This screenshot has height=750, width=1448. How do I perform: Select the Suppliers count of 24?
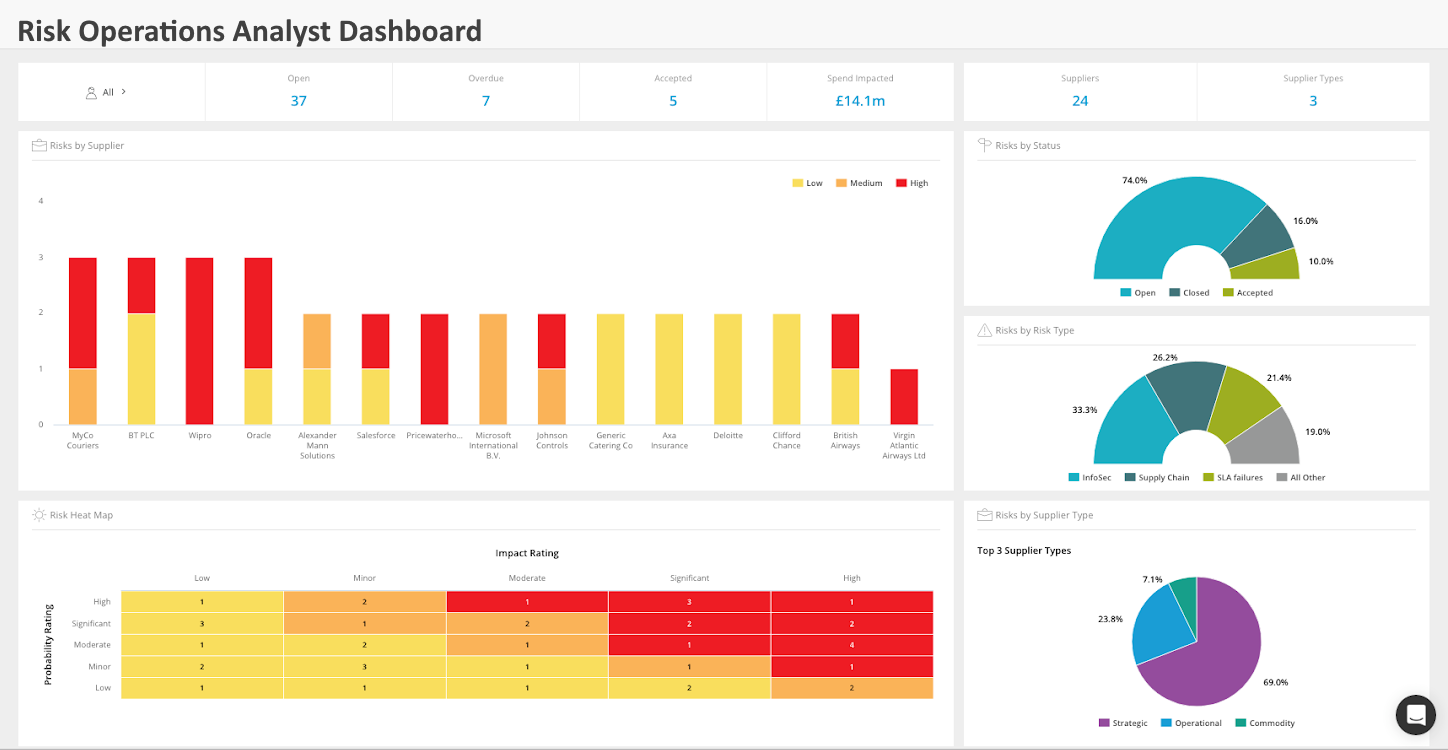[1080, 101]
